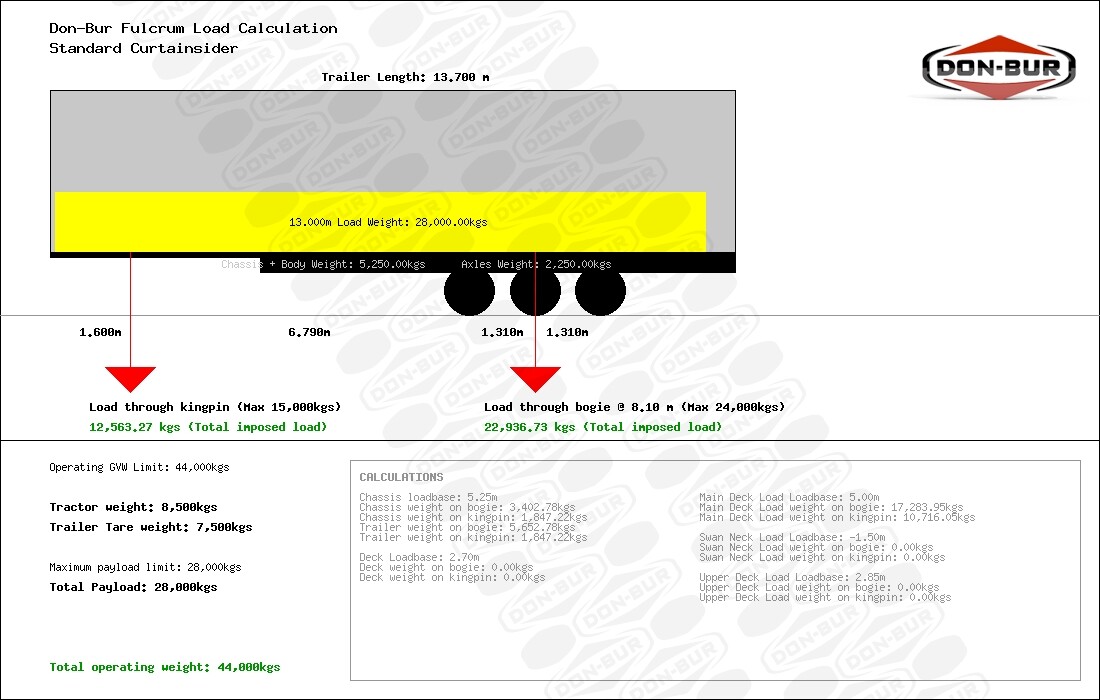Click 'Maximum payload limit: 28,000kgs'
The width and height of the screenshot is (1100, 700).
click(x=145, y=567)
